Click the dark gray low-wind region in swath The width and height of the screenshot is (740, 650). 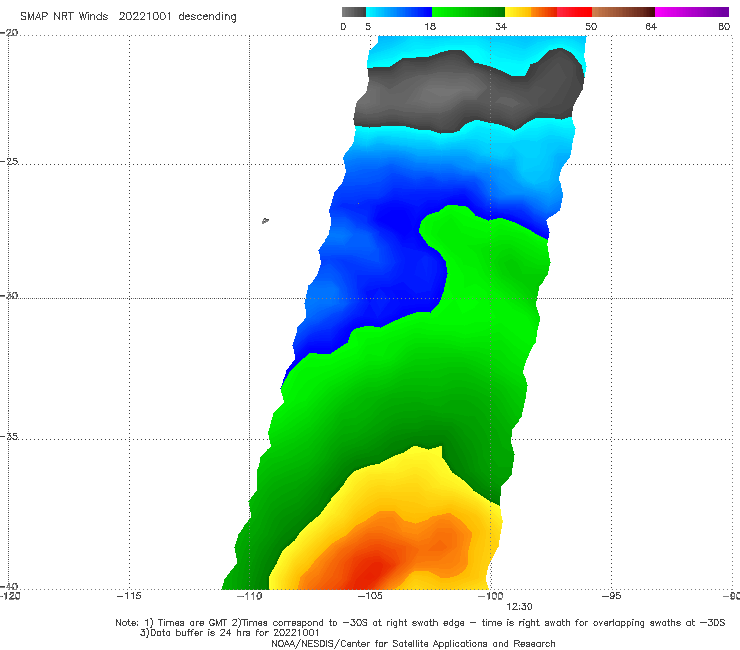point(467,90)
